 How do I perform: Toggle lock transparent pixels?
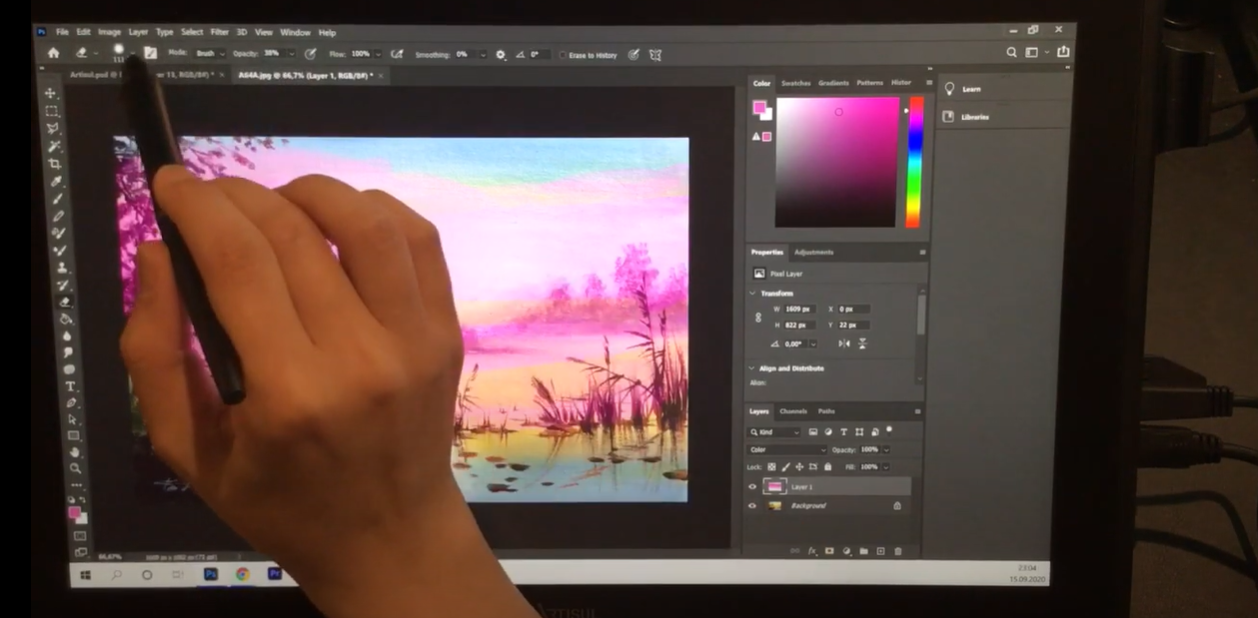click(771, 467)
